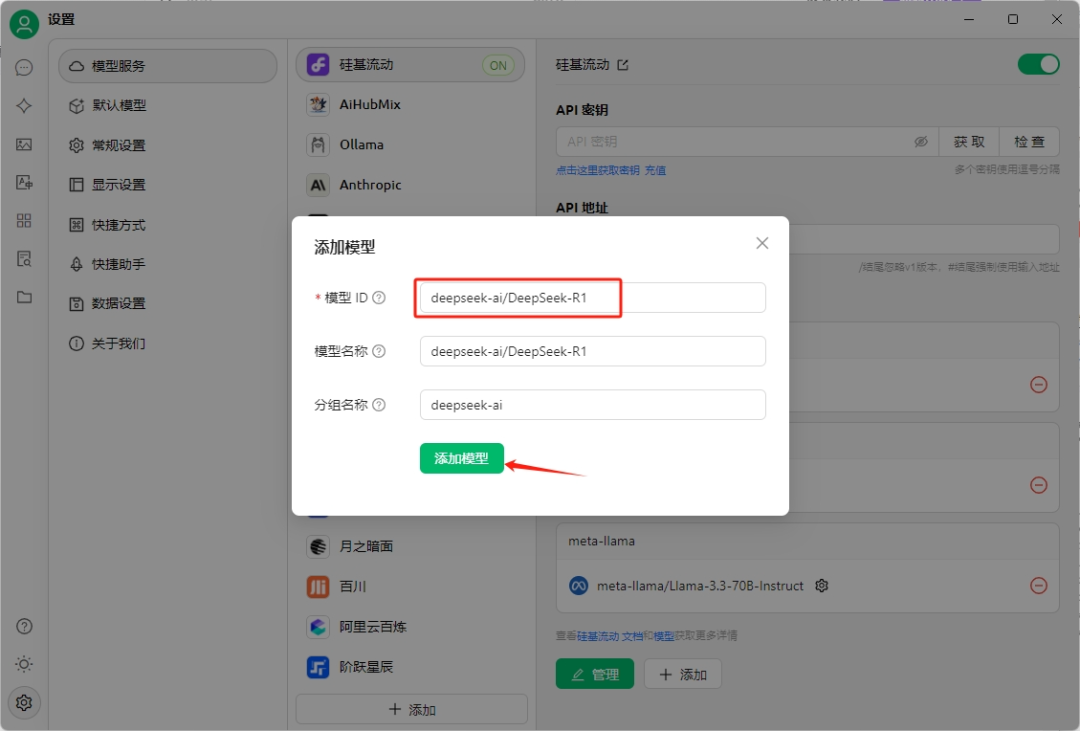This screenshot has width=1080, height=731.
Task: Remove the Llama-3.3-70B-Instruct model
Action: 1039,586
